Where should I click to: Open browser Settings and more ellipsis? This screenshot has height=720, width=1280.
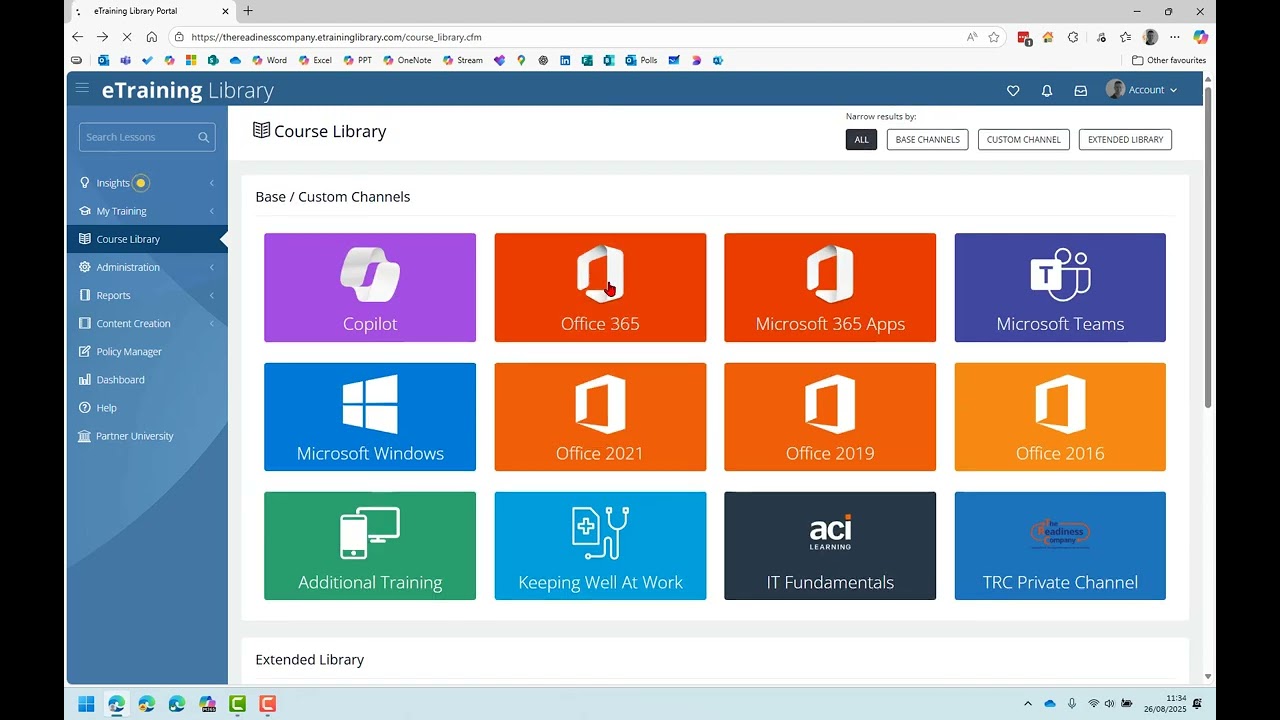tap(1175, 37)
